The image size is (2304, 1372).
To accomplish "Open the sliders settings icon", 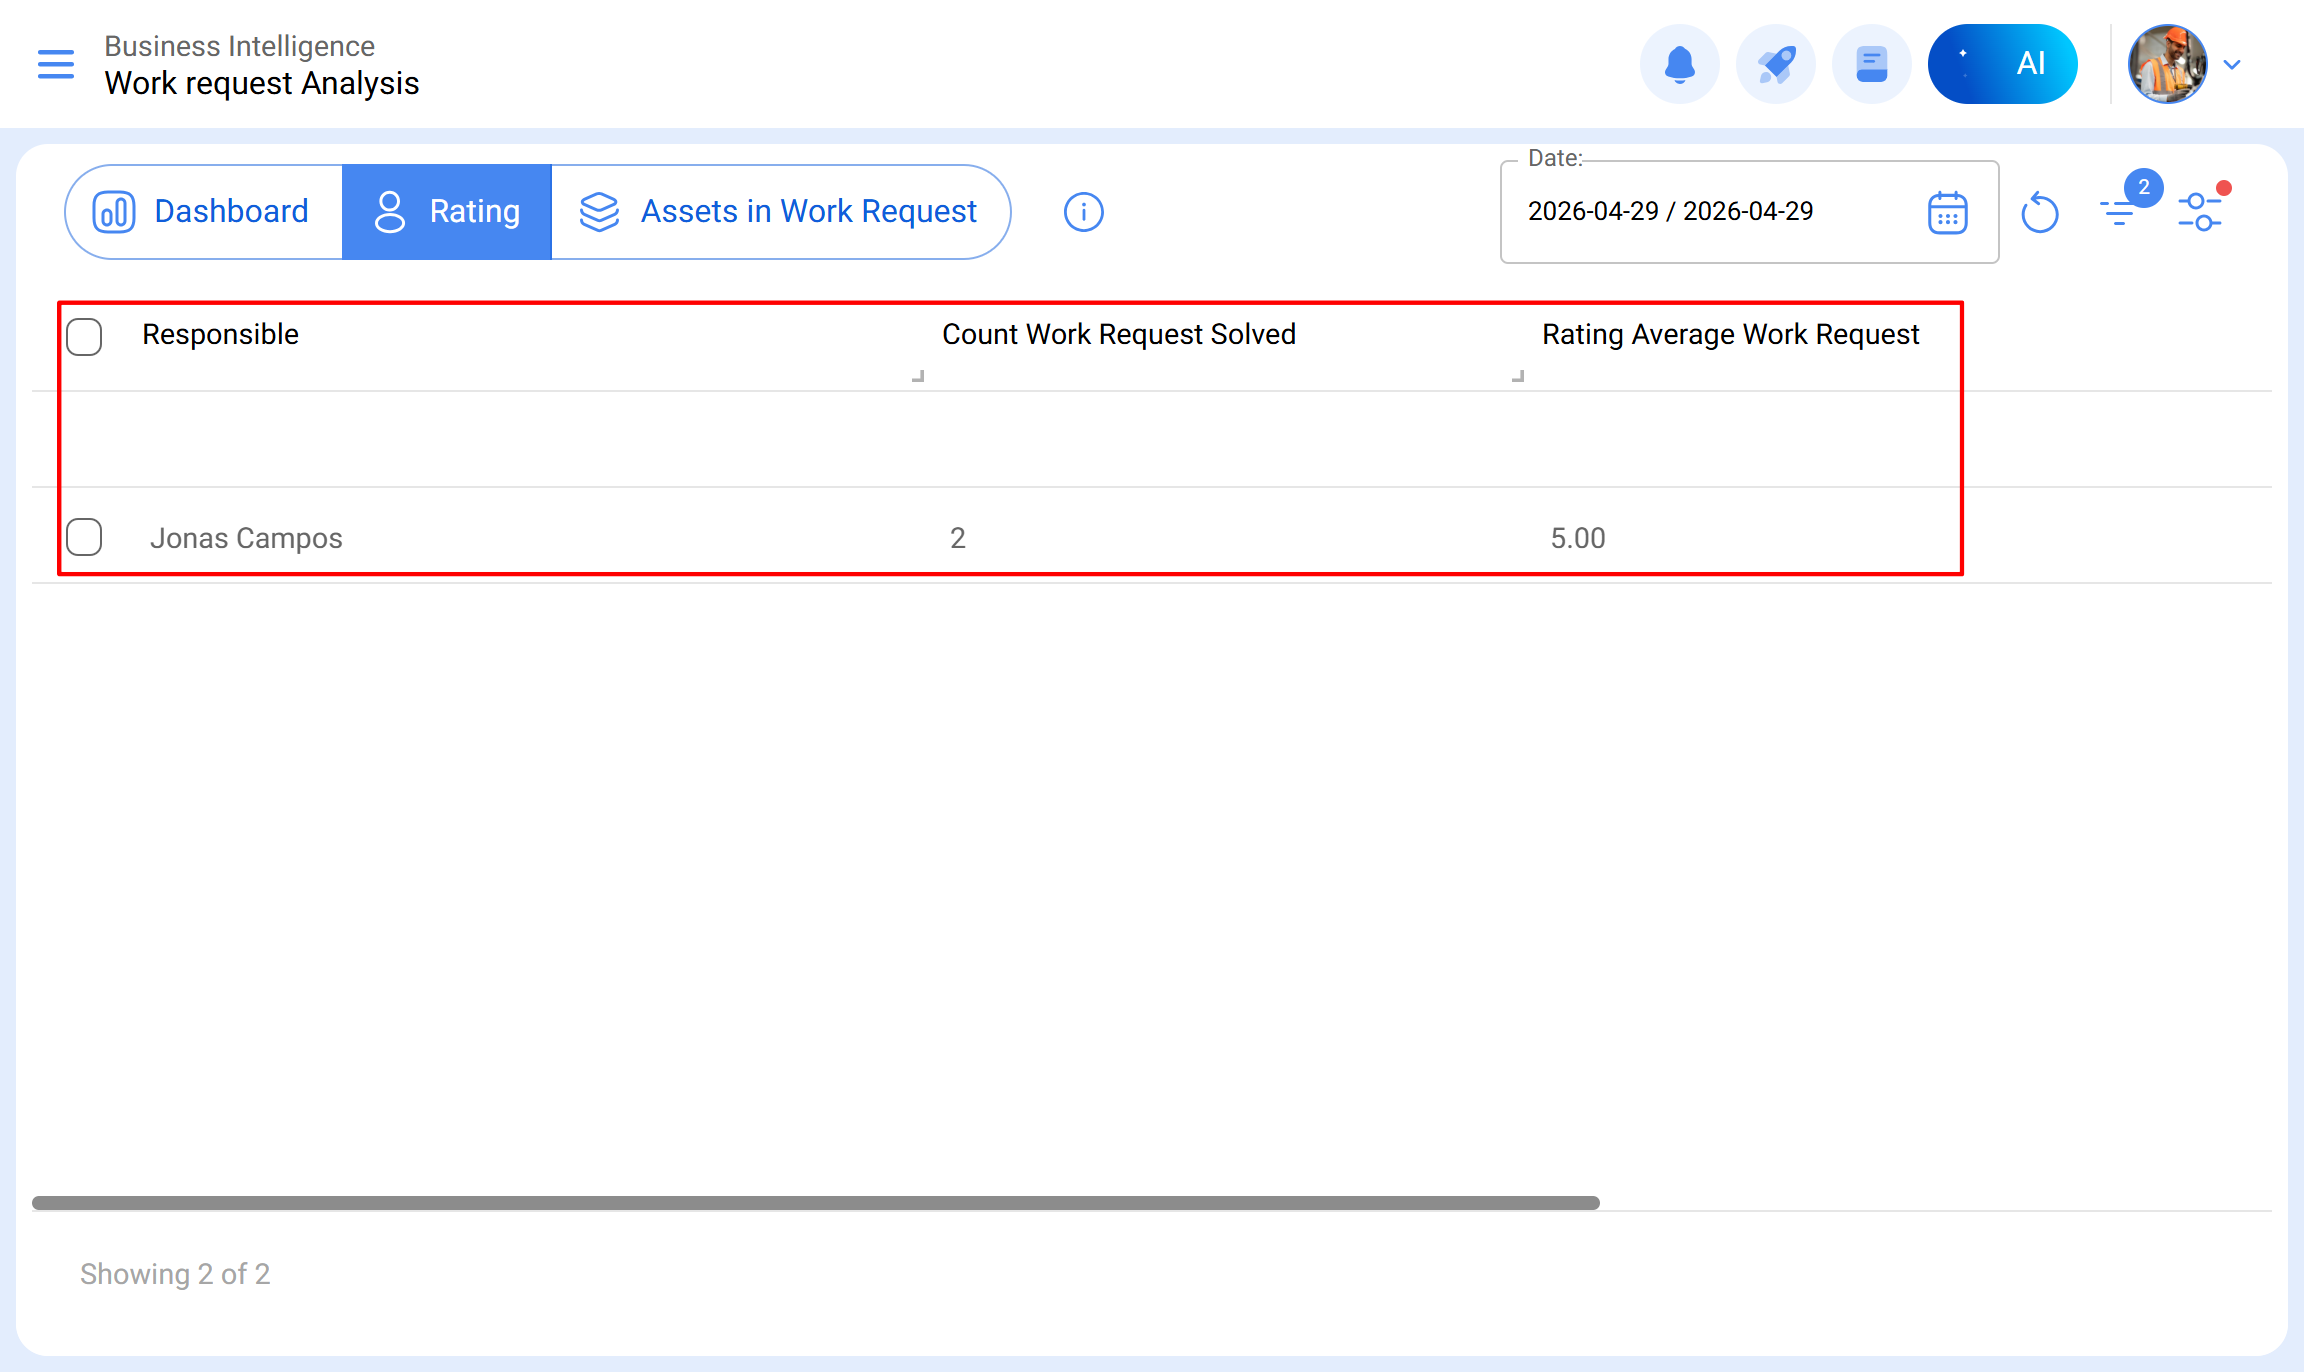I will coord(2200,212).
